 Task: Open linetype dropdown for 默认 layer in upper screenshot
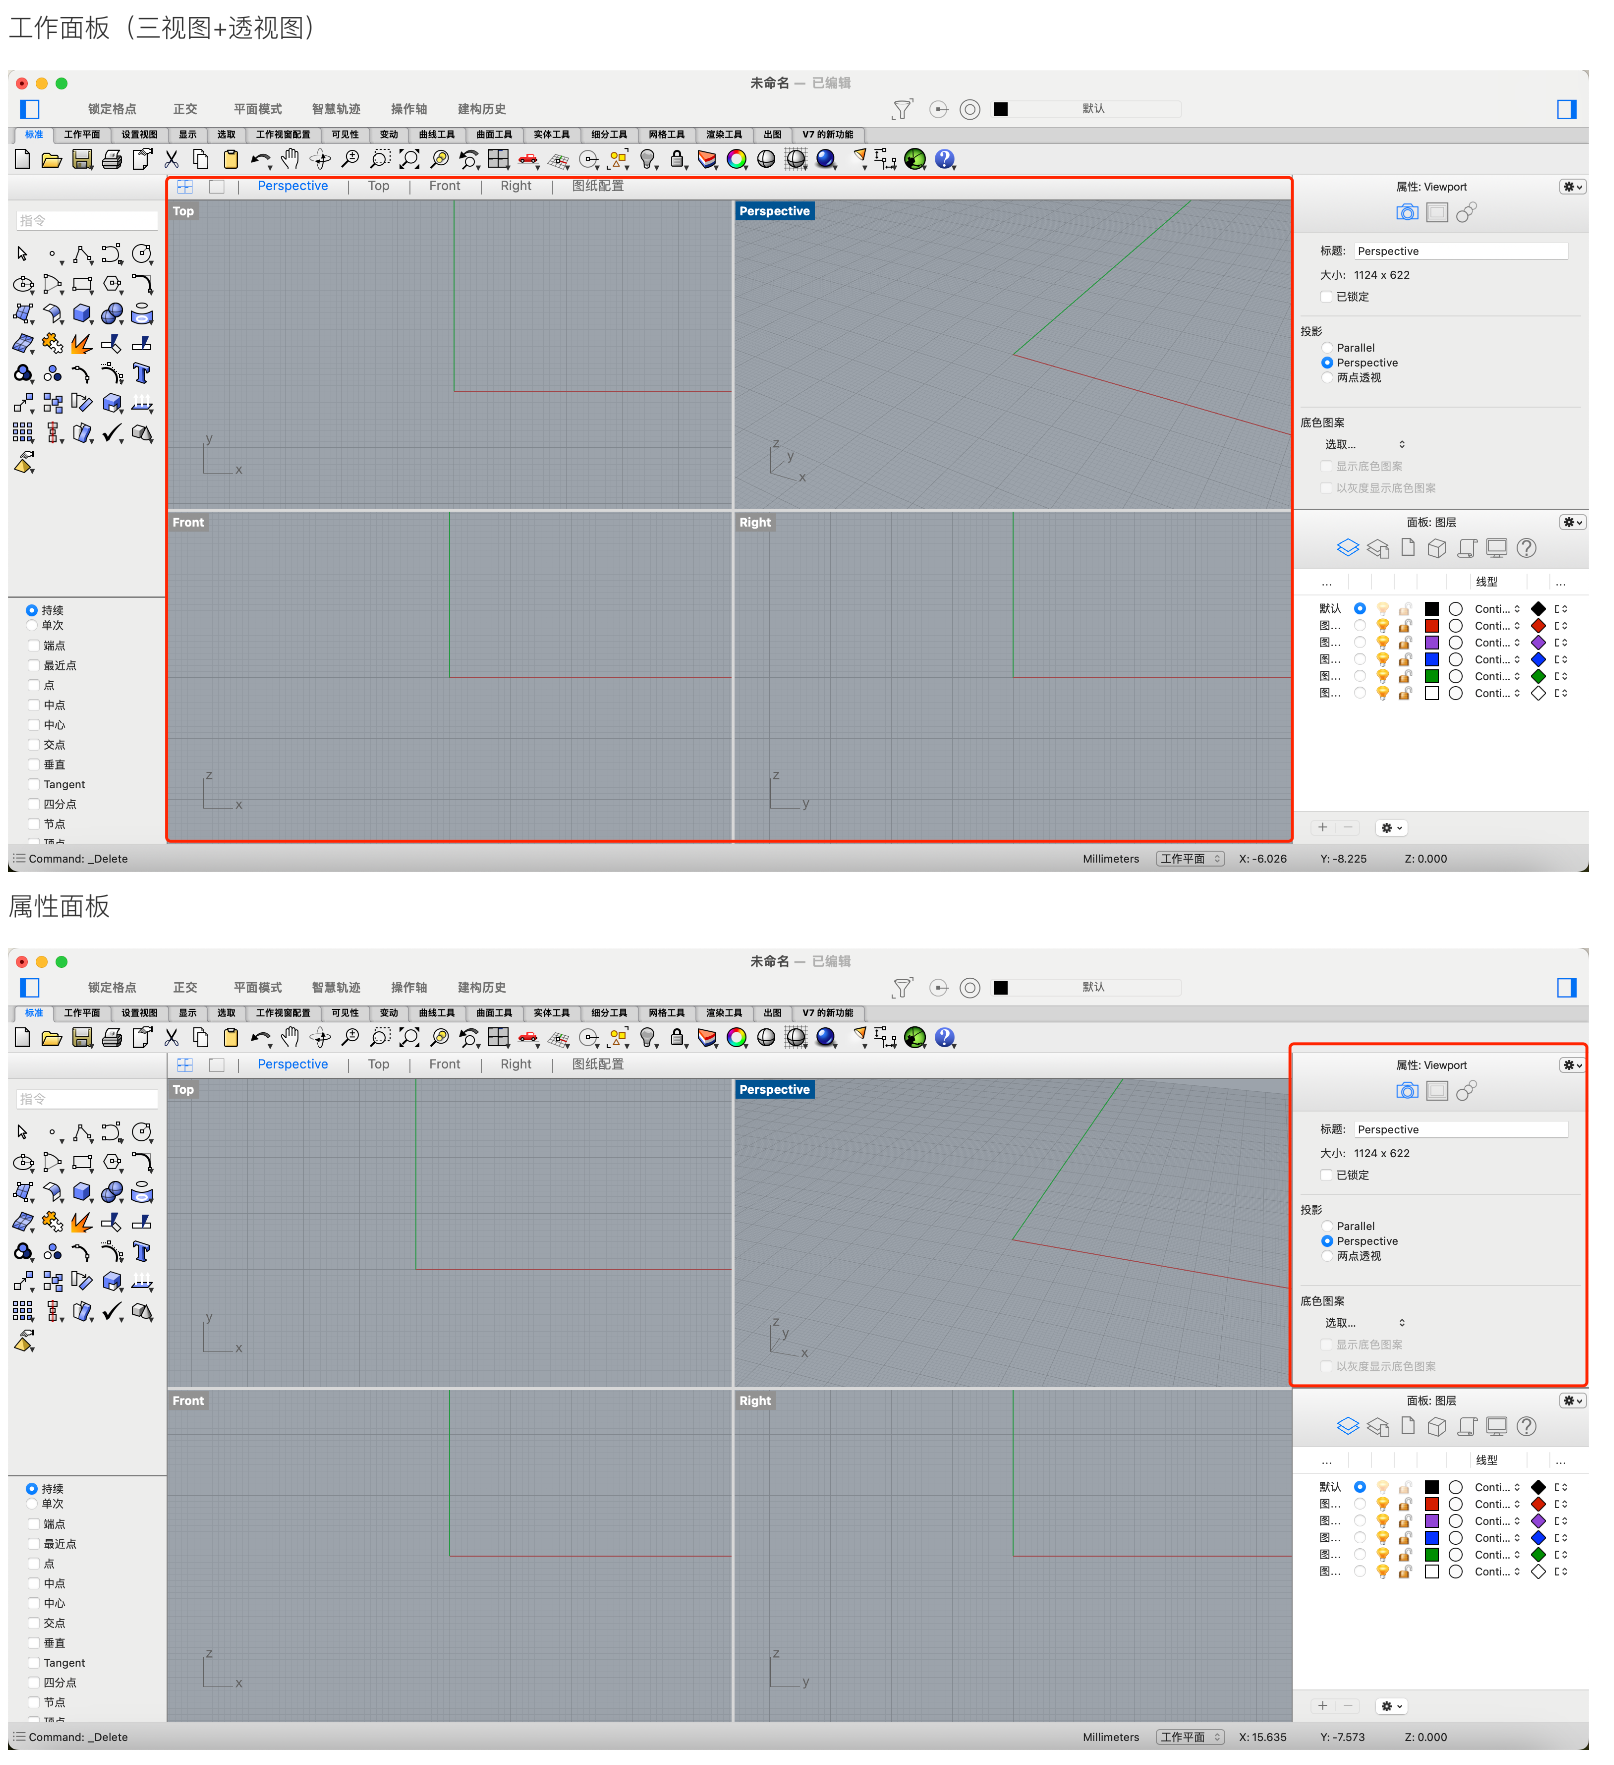(x=1497, y=609)
